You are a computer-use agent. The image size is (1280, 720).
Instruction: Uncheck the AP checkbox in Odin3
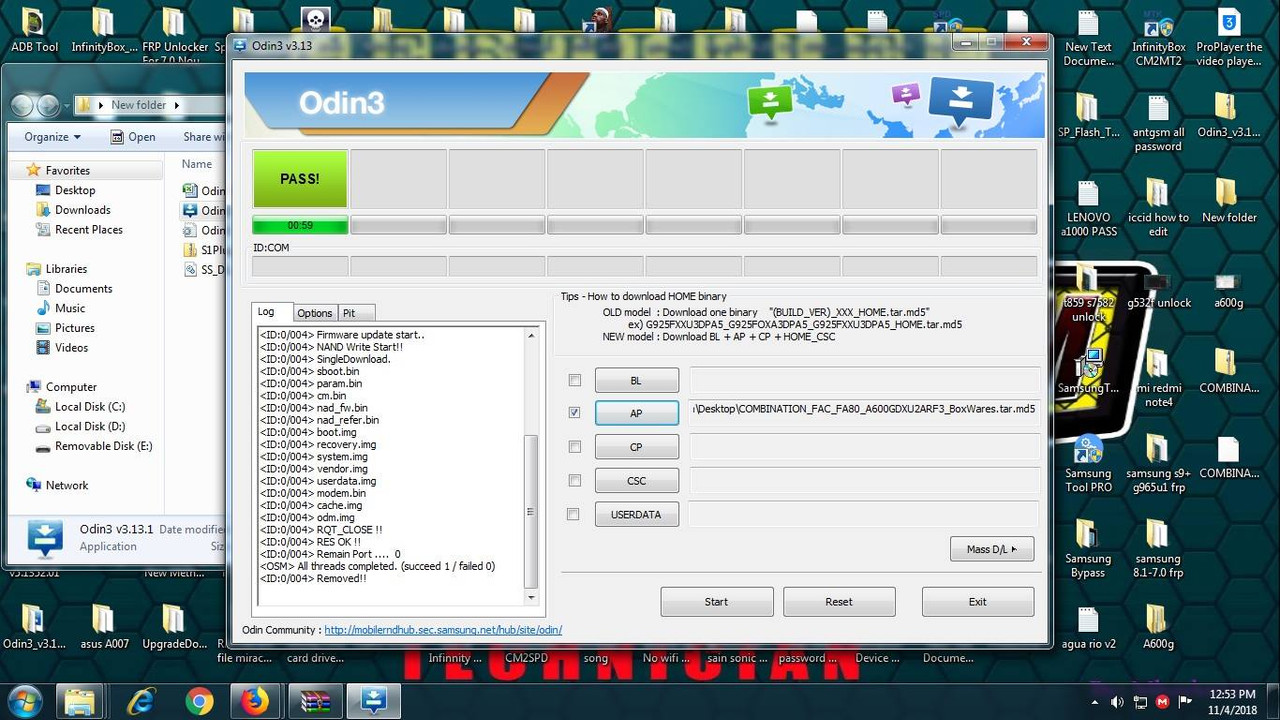tap(574, 412)
